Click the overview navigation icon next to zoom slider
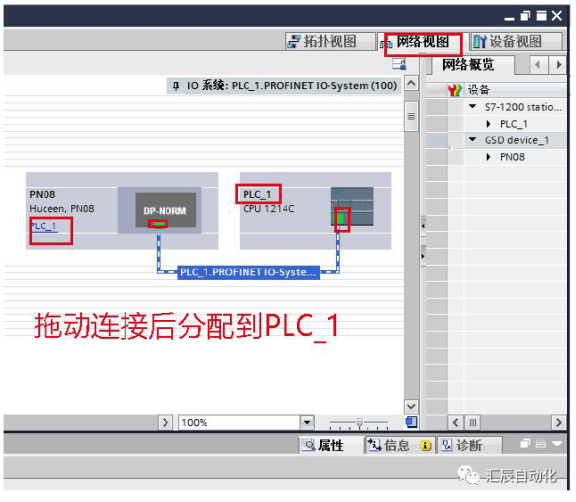 (411, 422)
